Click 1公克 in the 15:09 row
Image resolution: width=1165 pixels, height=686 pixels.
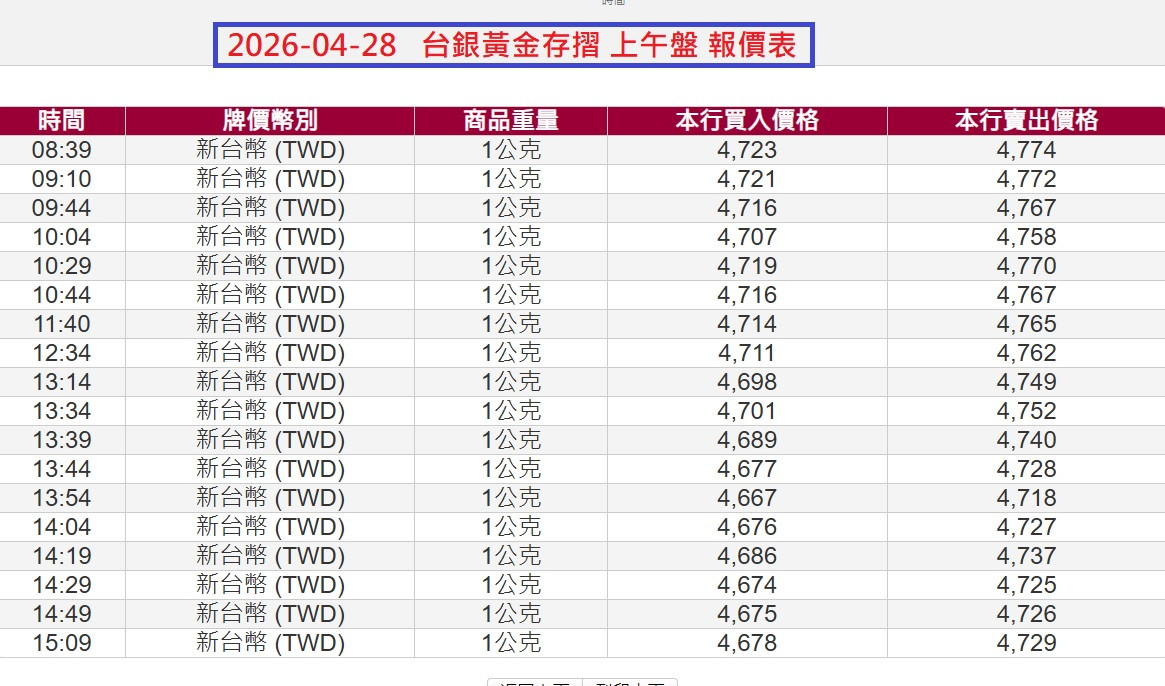511,643
